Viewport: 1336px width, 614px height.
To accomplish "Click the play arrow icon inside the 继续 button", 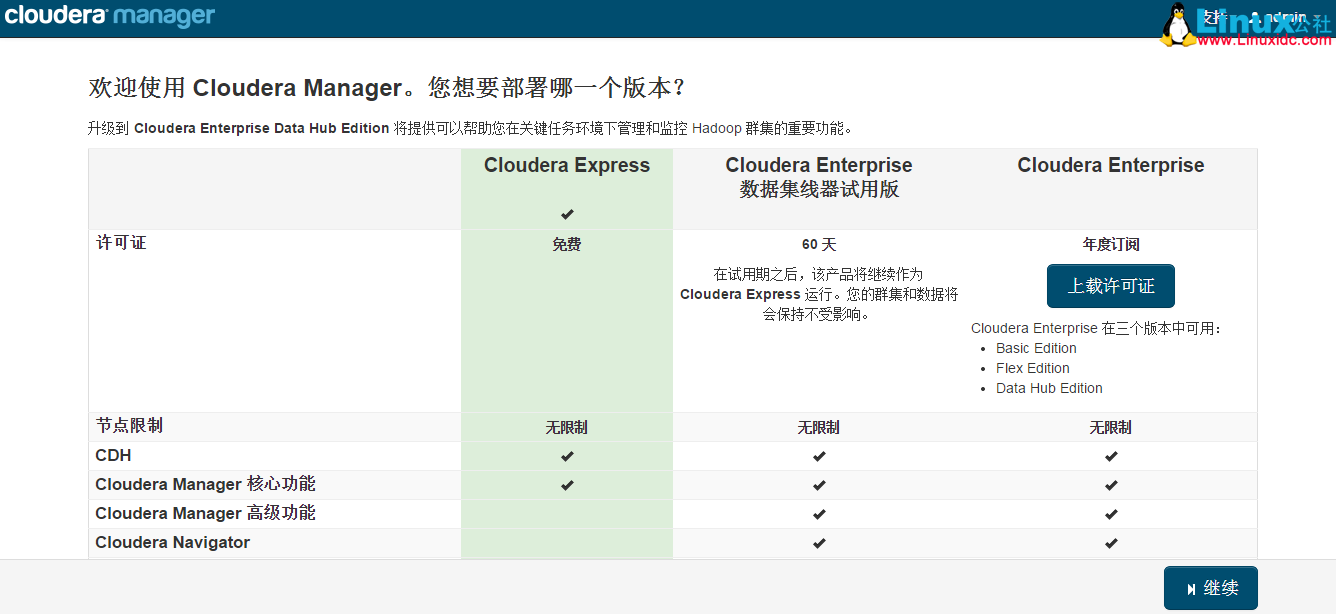I will point(1191,588).
